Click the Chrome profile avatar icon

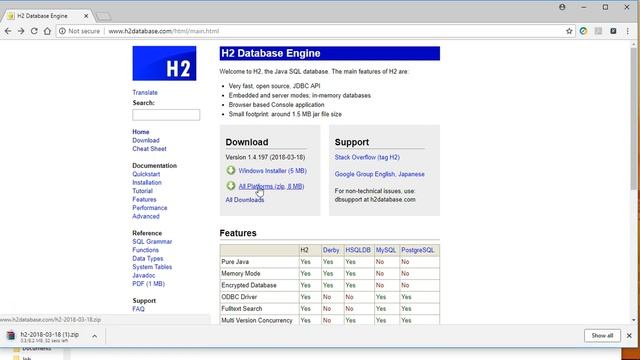562,7
